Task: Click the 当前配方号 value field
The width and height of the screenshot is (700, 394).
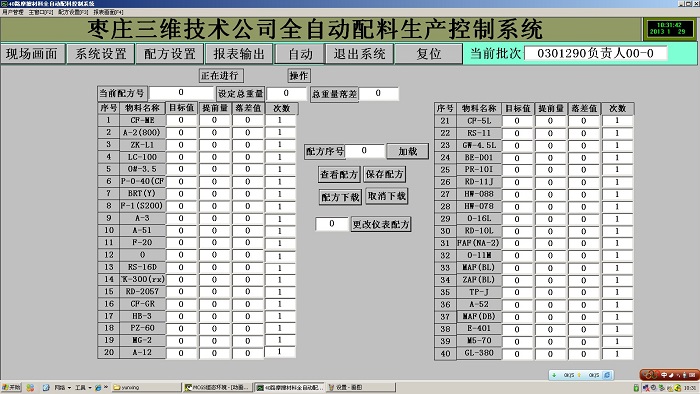Action: click(x=181, y=93)
